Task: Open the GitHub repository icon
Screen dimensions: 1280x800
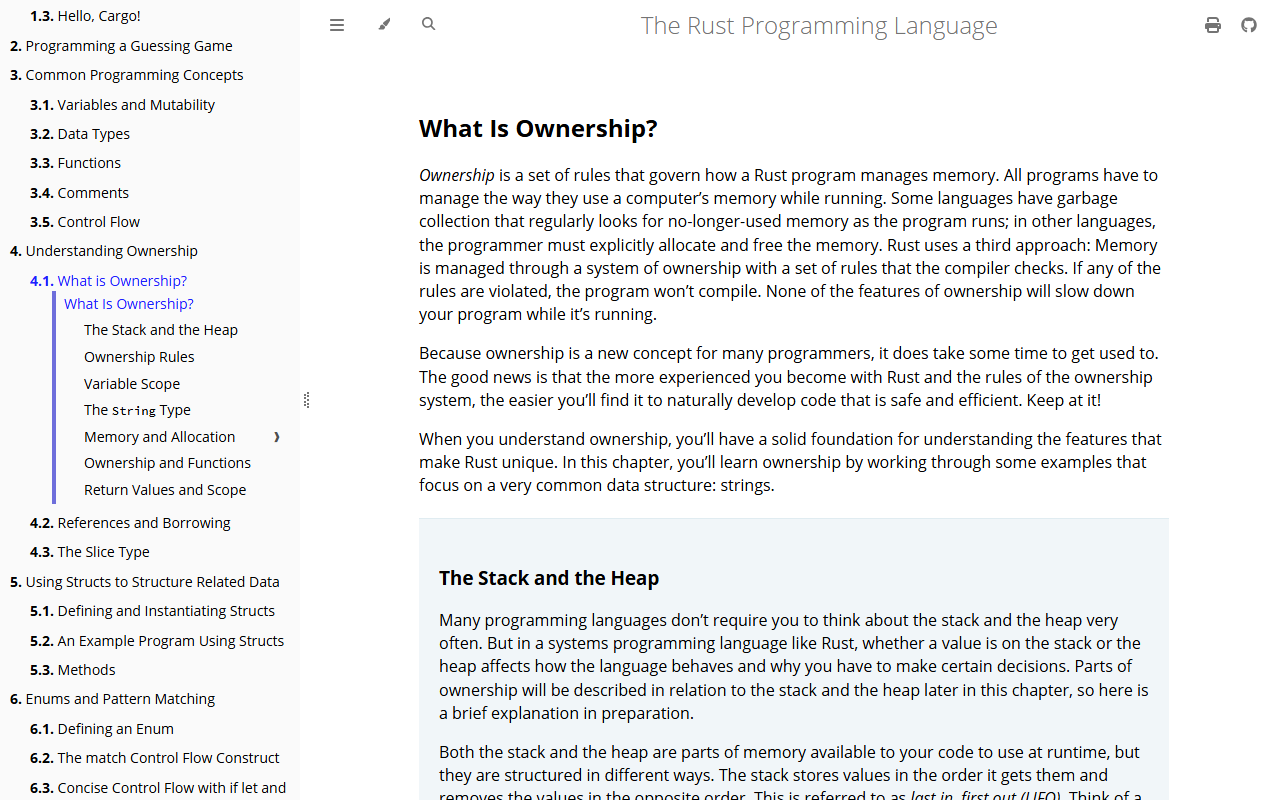Action: (x=1249, y=25)
